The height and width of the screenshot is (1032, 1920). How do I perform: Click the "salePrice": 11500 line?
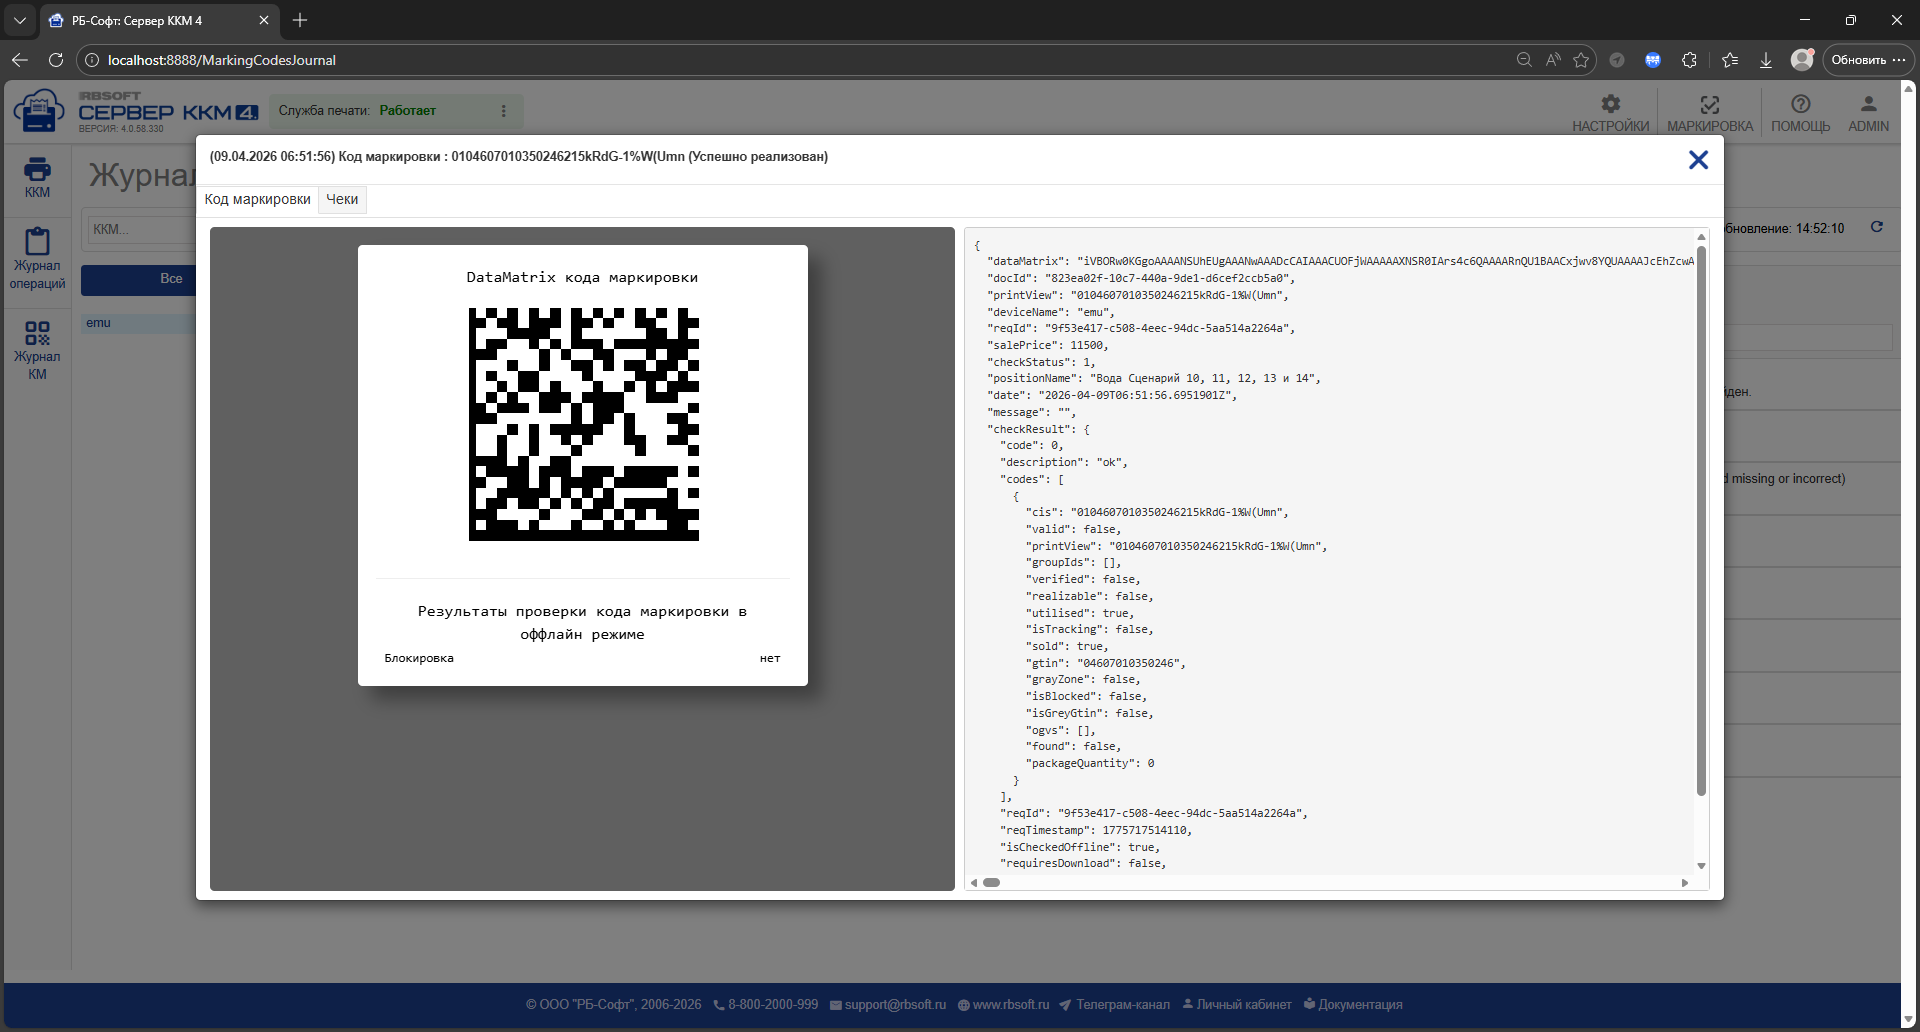click(x=1048, y=345)
